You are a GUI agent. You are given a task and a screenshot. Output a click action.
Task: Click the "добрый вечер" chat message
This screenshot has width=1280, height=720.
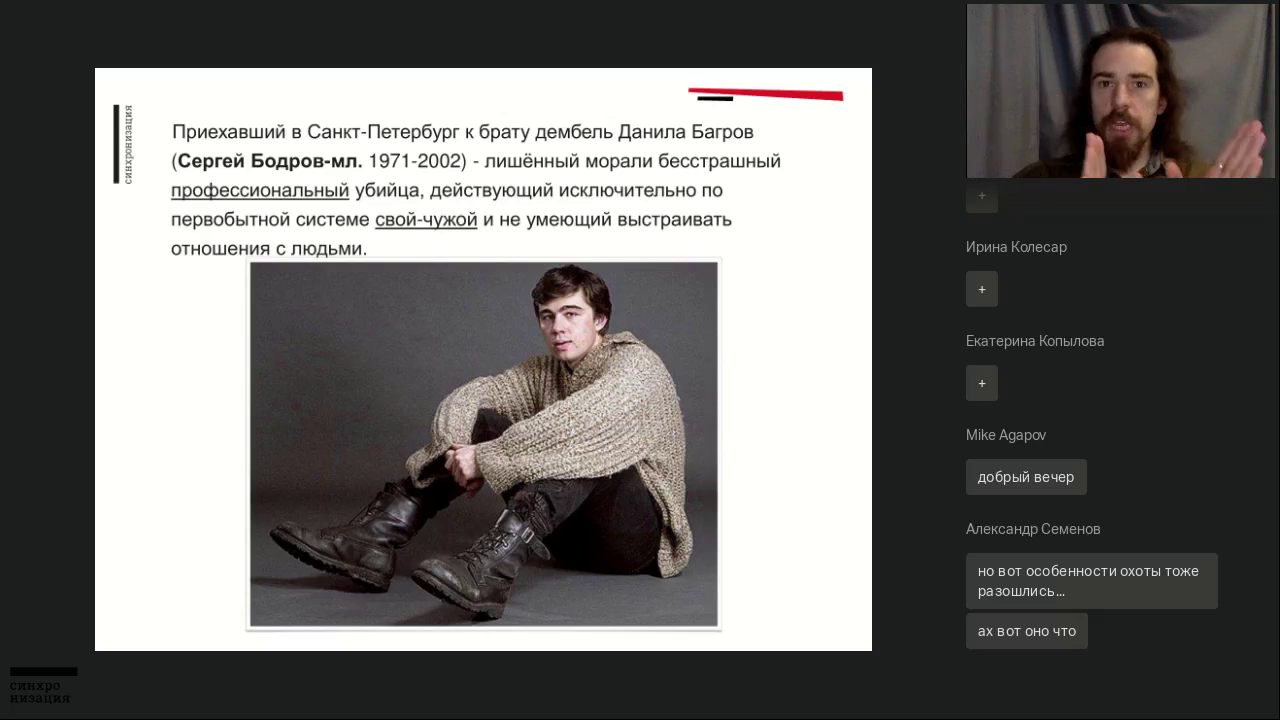pos(1026,477)
